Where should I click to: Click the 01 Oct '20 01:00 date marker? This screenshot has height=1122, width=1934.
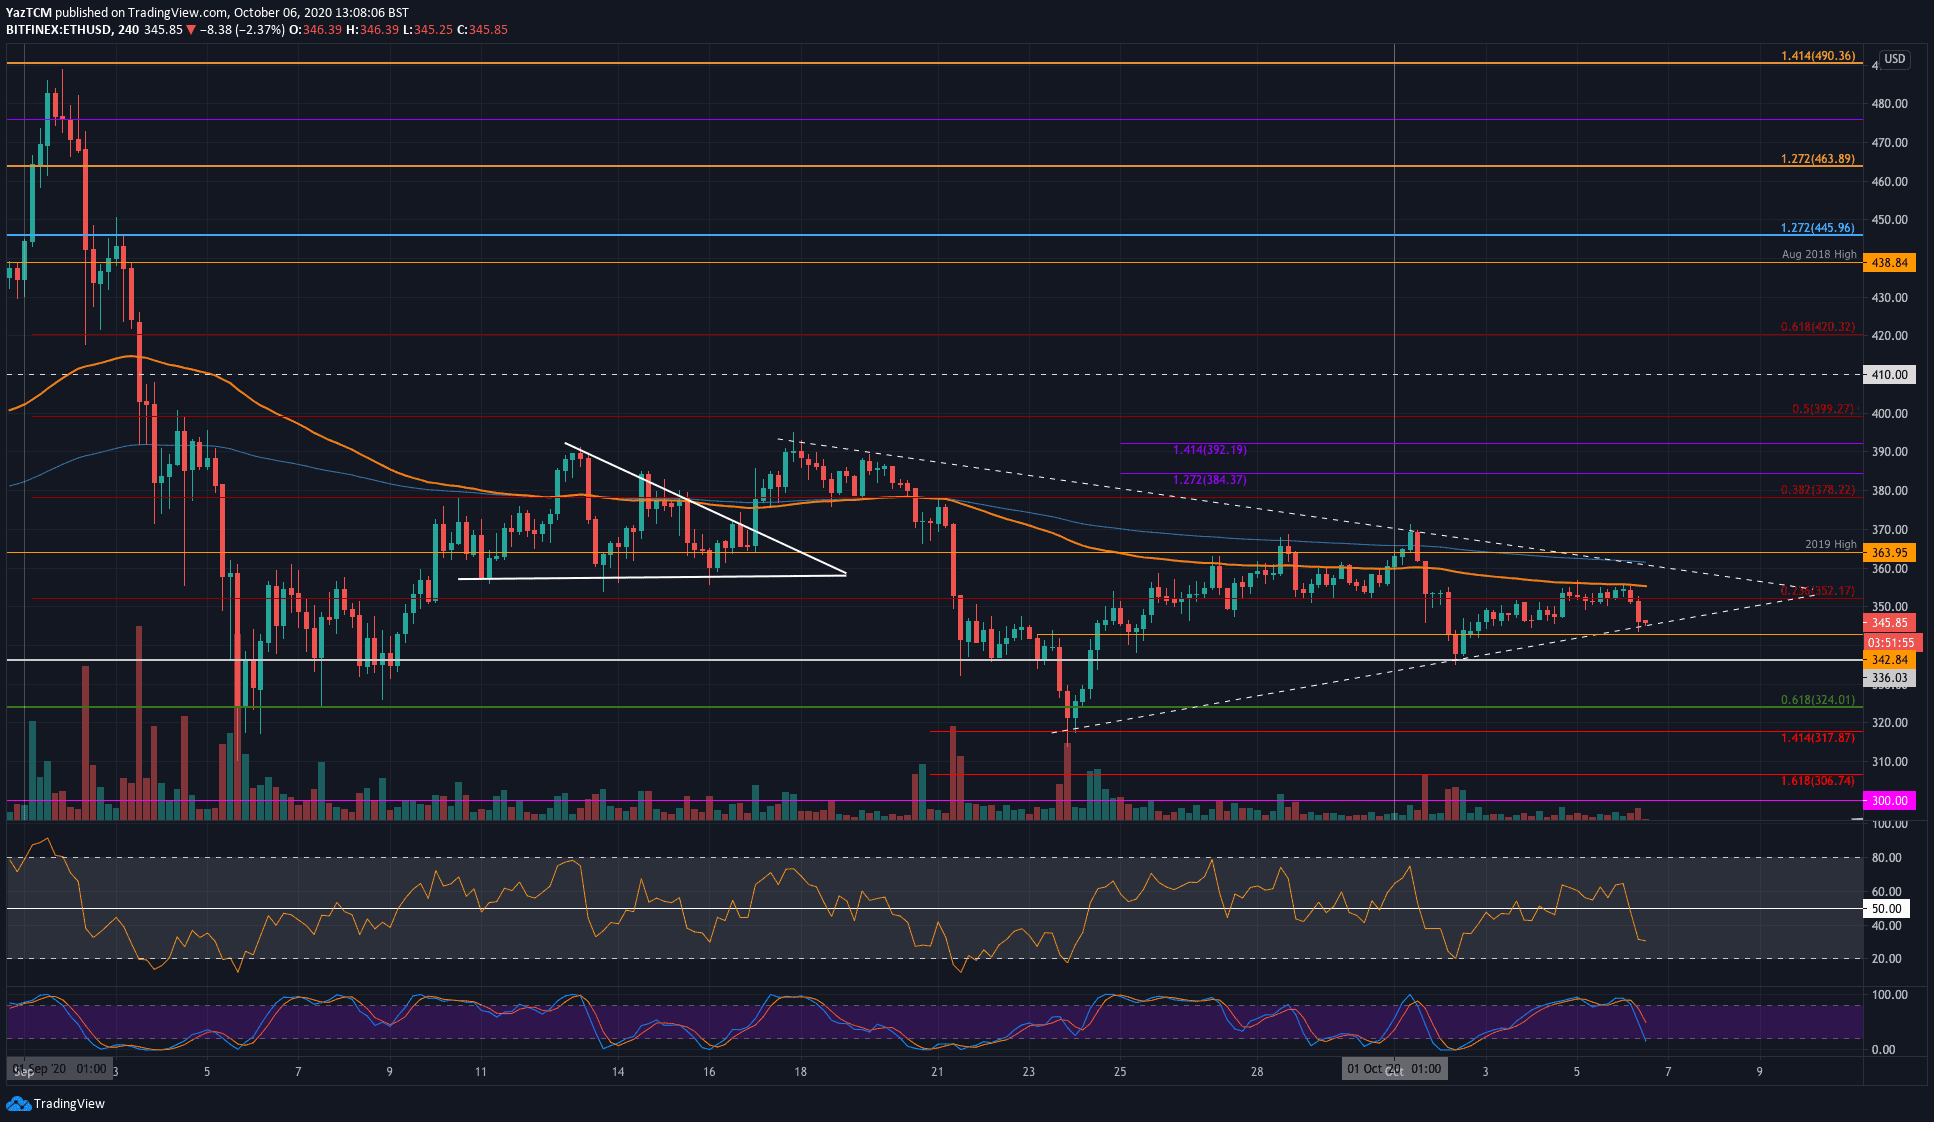click(1394, 1069)
